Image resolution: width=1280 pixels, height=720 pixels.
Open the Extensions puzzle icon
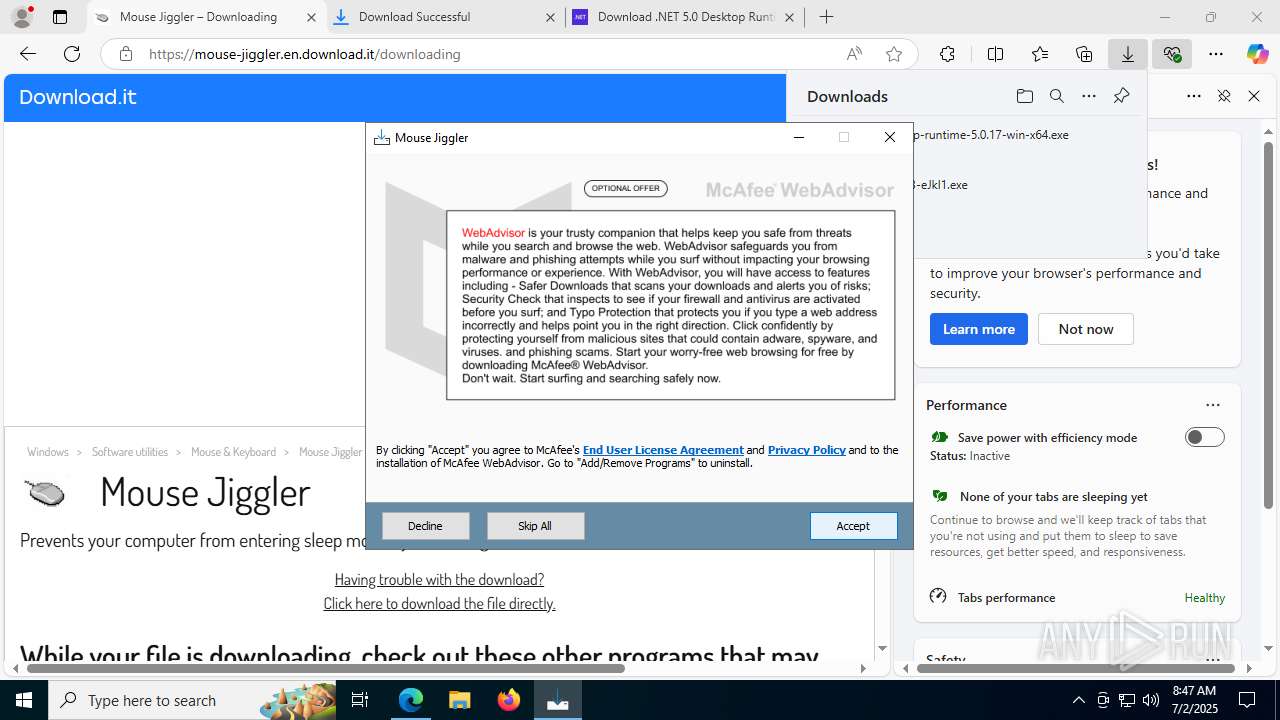(x=947, y=54)
